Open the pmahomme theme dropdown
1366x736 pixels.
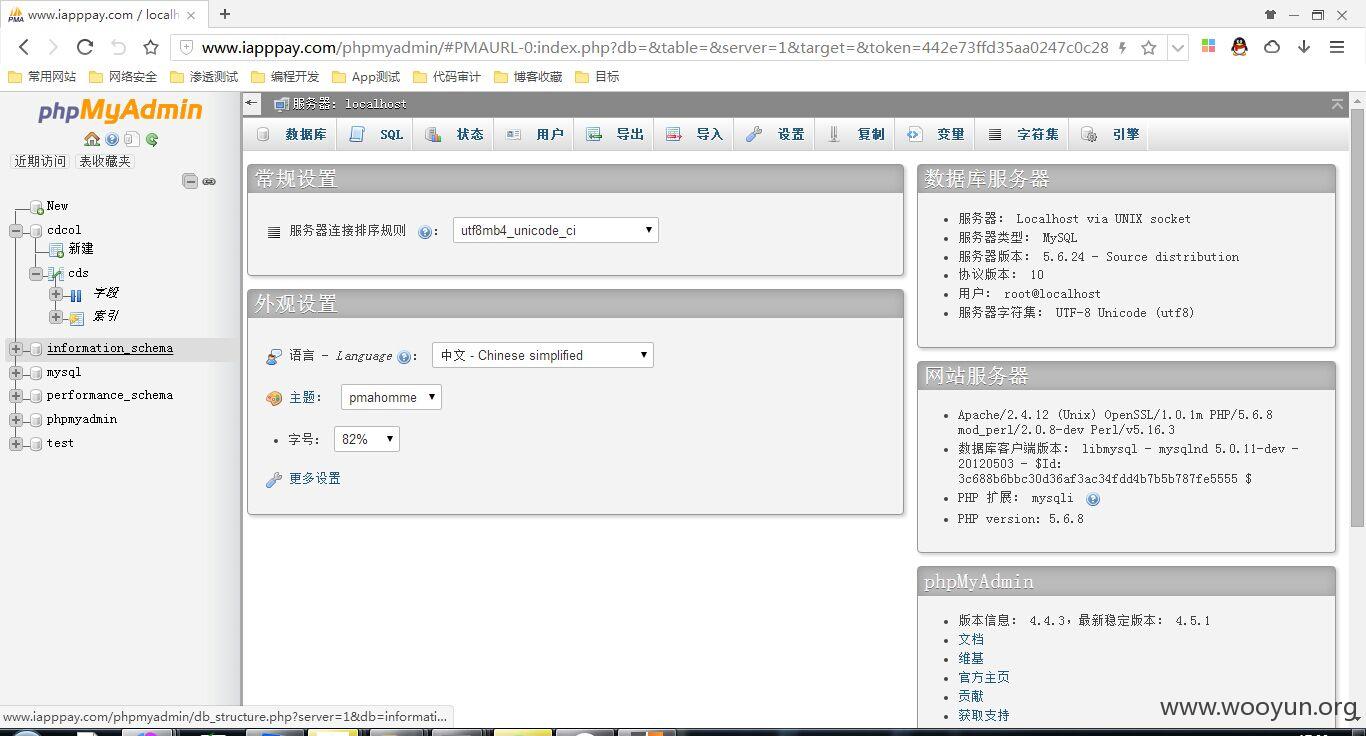coord(391,397)
